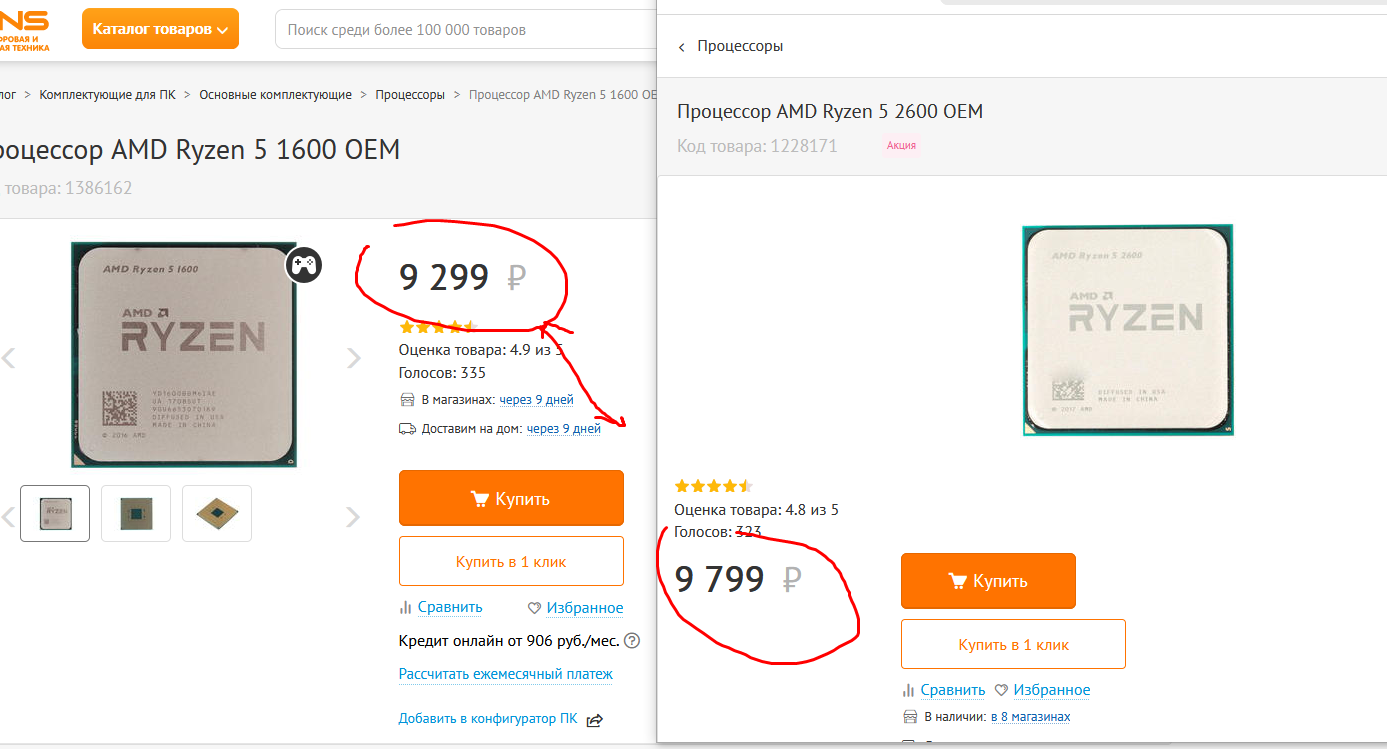The image size is (1387, 749).
Task: Click the share icon beside PC configurator link
Action: point(595,719)
